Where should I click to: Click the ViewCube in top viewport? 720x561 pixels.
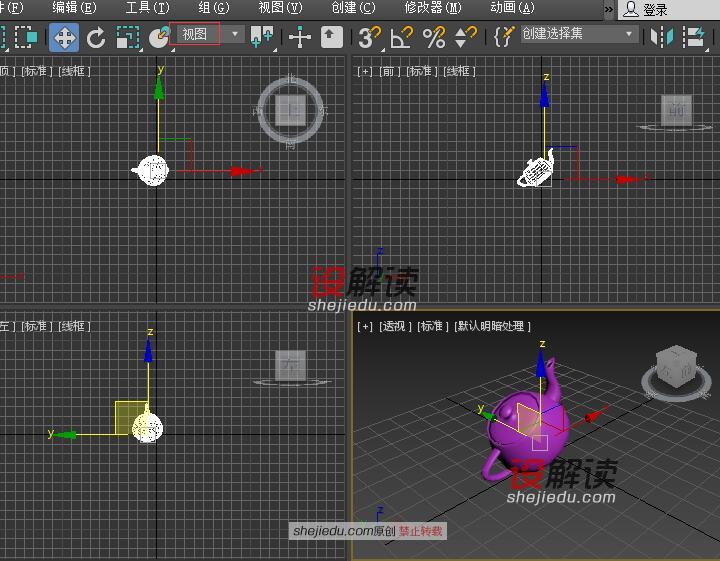pyautogui.click(x=290, y=111)
